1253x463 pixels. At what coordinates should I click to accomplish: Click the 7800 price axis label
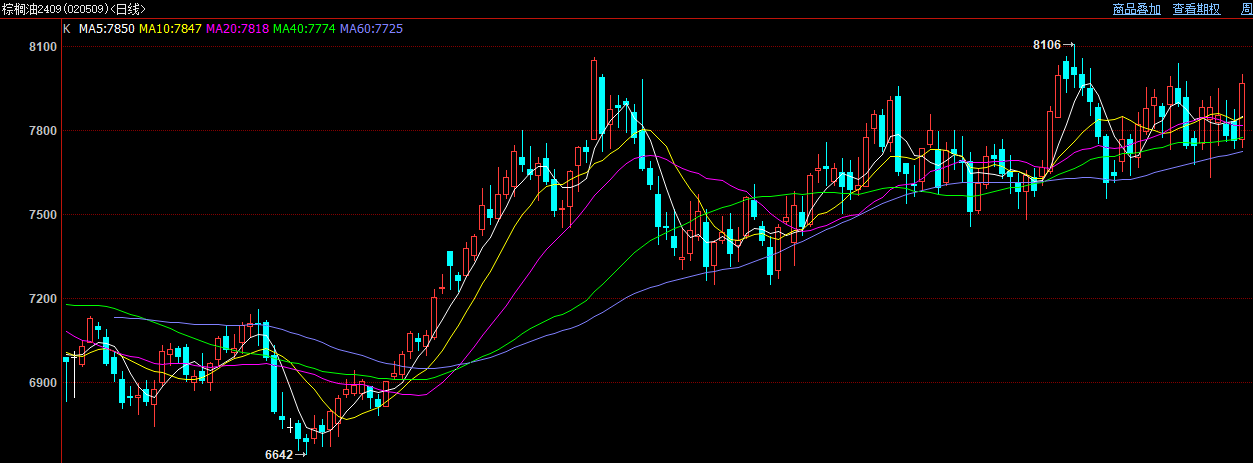[43, 131]
